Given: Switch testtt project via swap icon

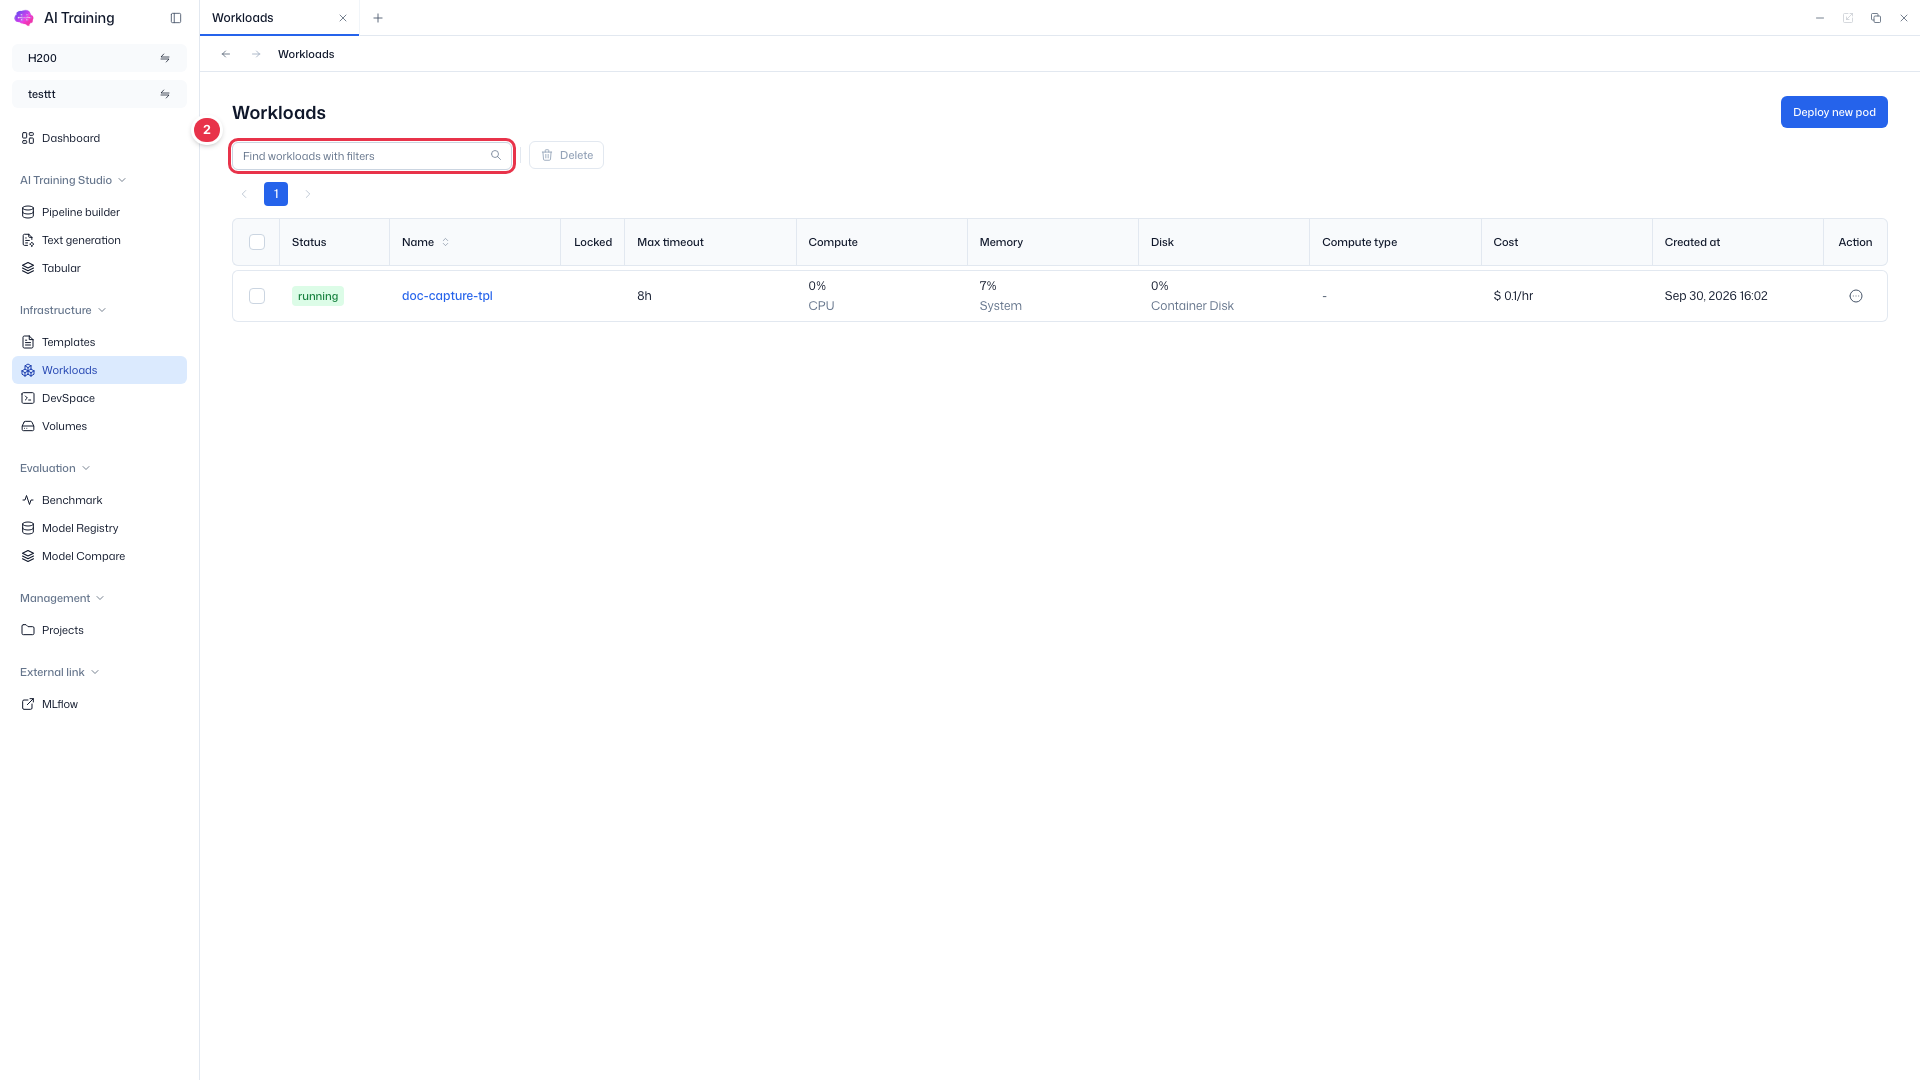Looking at the screenshot, I should pyautogui.click(x=165, y=94).
